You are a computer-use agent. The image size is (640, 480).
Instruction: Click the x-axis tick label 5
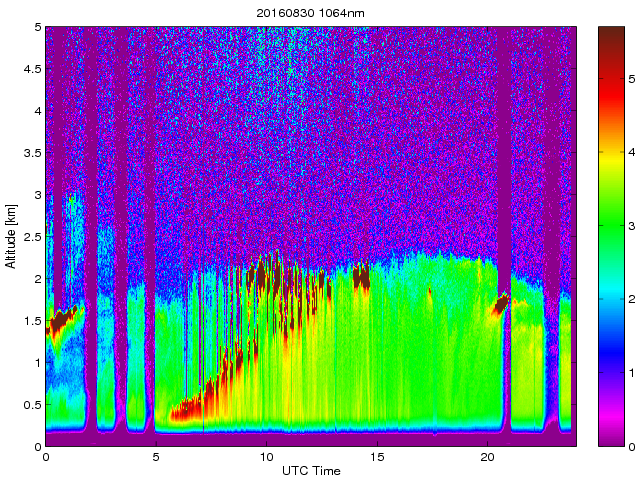click(x=156, y=457)
